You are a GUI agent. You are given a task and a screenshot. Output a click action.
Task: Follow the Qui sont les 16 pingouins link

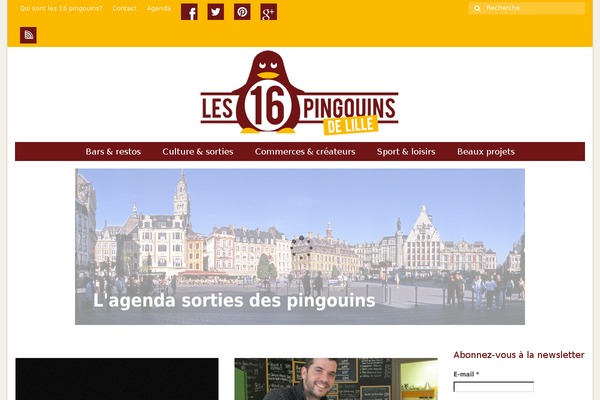(61, 8)
